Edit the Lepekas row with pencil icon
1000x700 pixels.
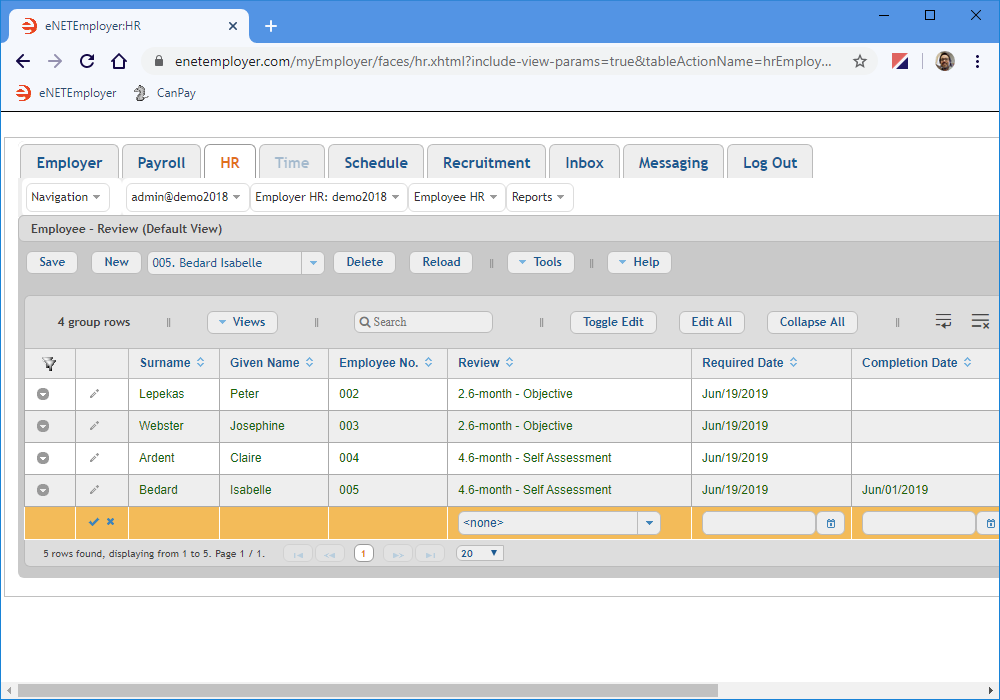(94, 394)
